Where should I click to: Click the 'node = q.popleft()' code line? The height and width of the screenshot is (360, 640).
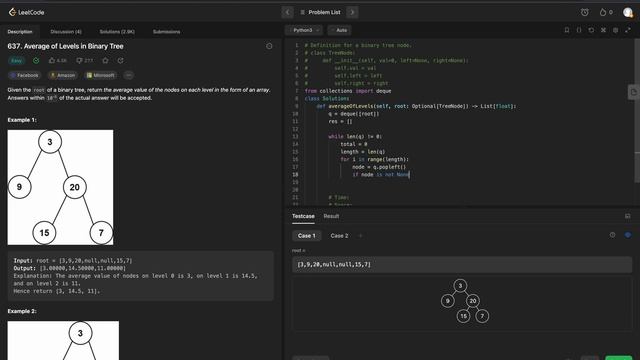click(x=379, y=167)
